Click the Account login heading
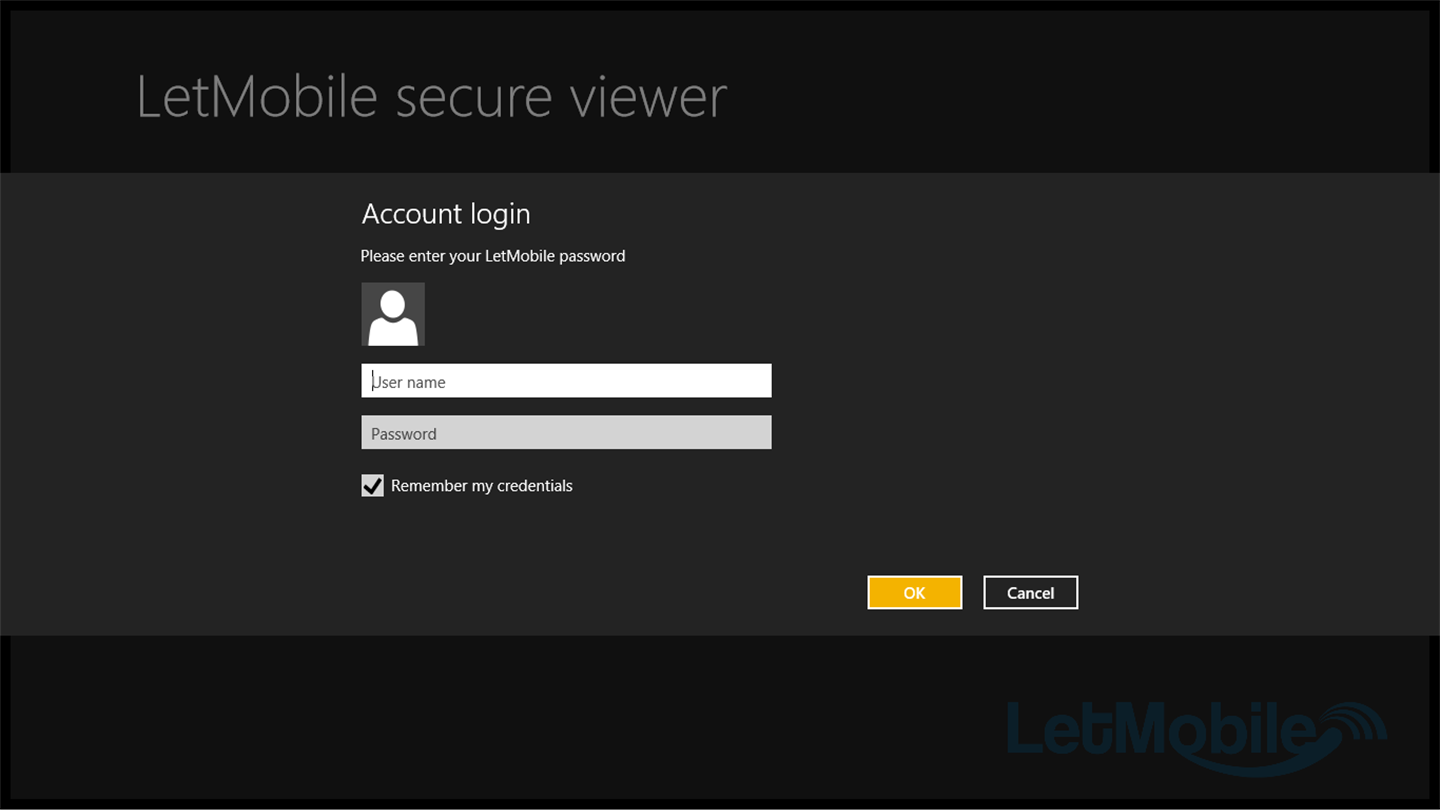This screenshot has width=1440, height=810. [x=446, y=214]
